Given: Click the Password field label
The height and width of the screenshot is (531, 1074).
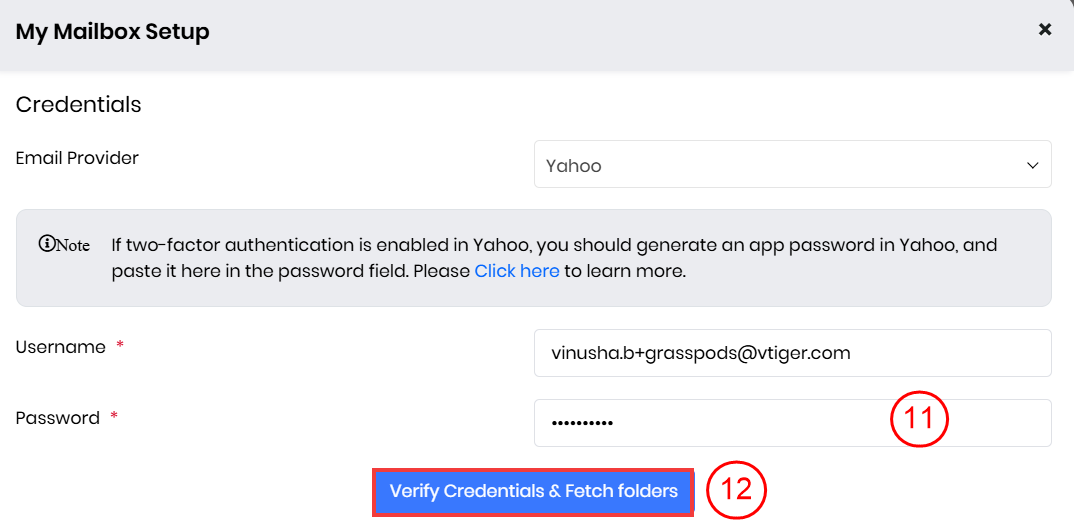Looking at the screenshot, I should 57,418.
